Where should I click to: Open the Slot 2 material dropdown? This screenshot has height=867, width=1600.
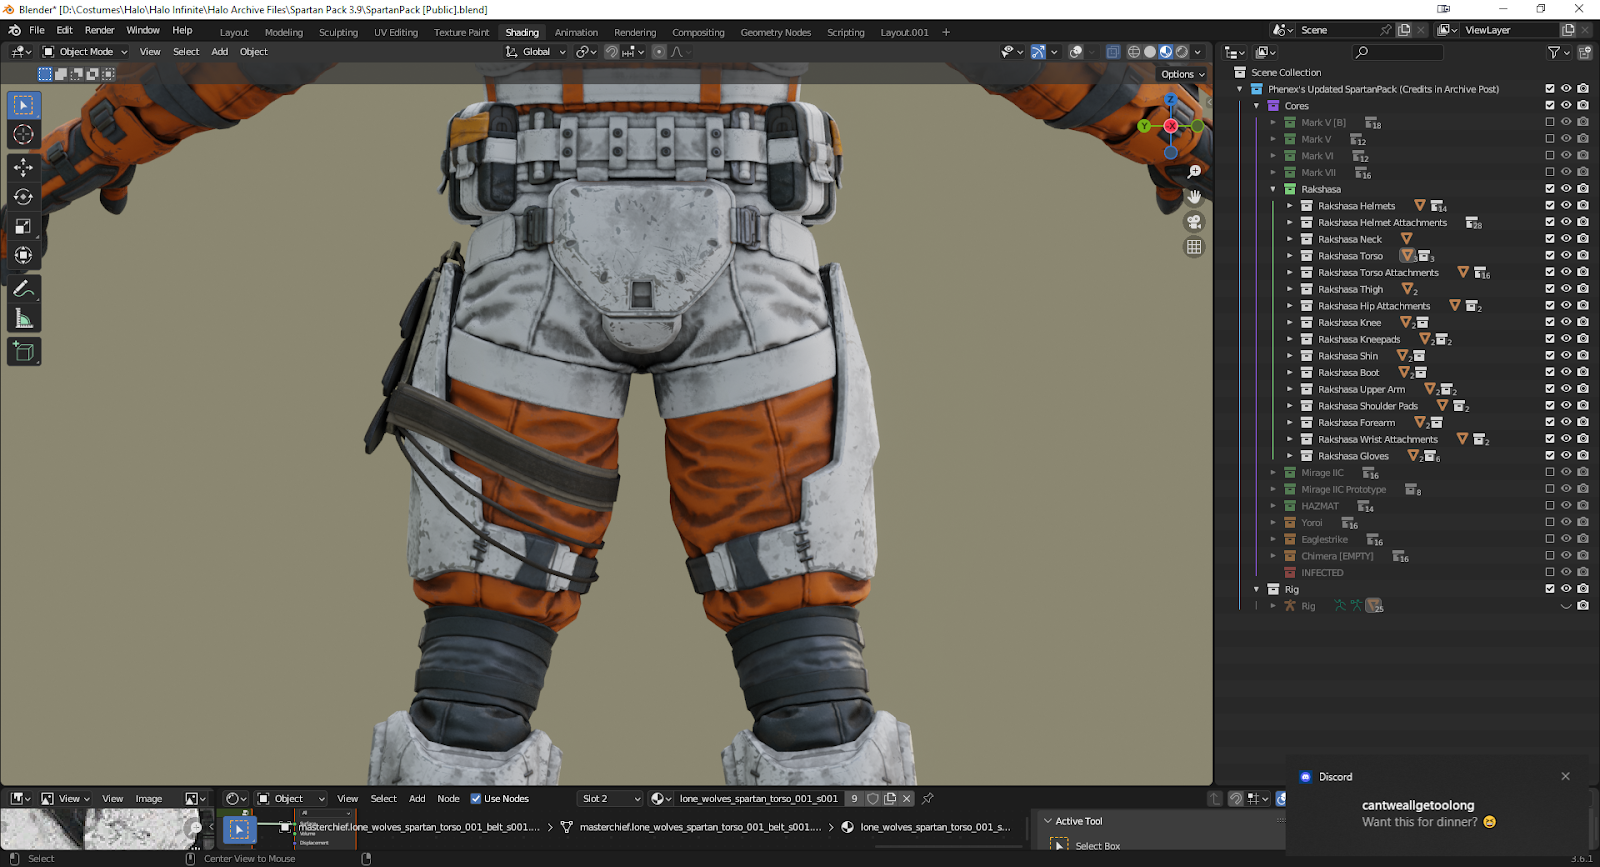point(611,799)
